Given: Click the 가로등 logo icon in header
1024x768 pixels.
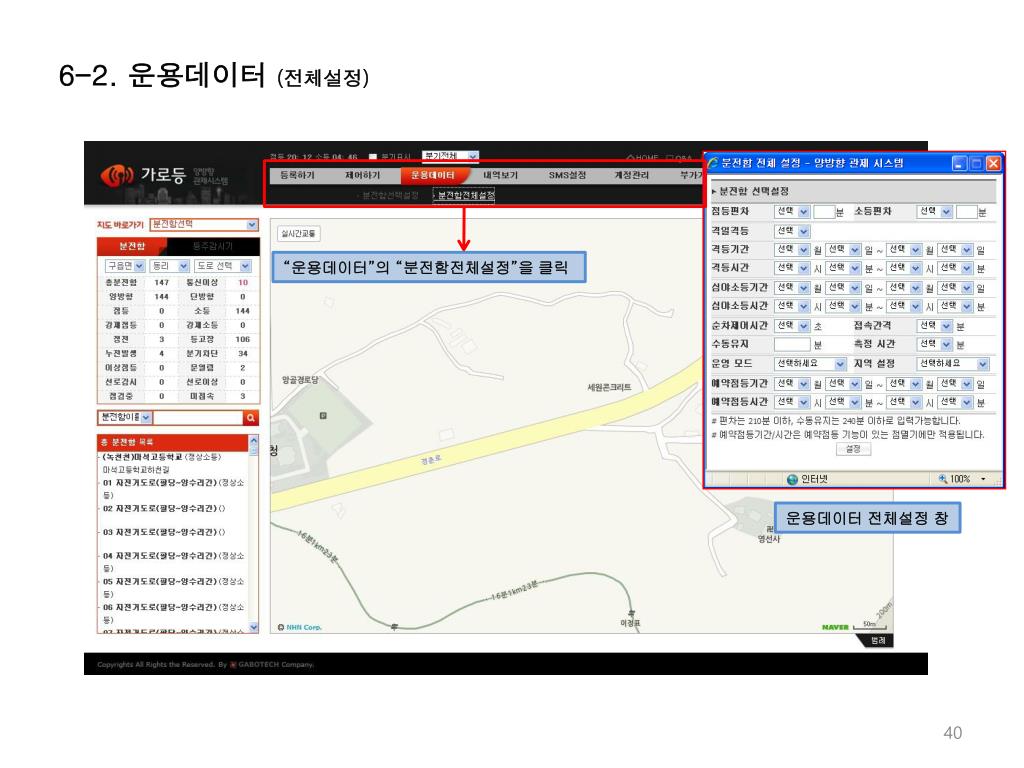Looking at the screenshot, I should [x=118, y=175].
